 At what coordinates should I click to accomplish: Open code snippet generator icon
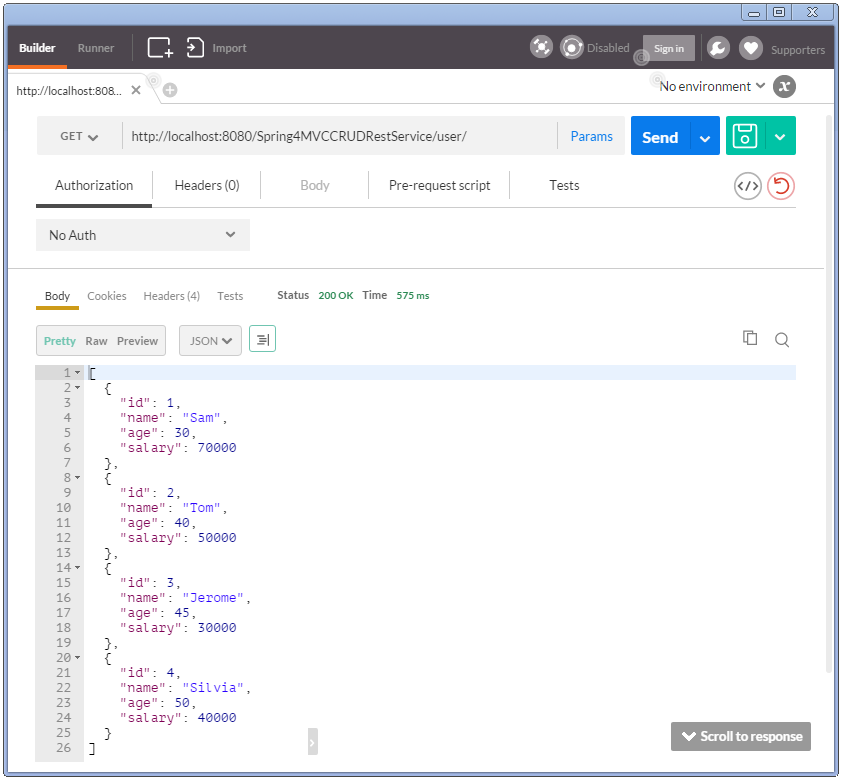point(747,186)
